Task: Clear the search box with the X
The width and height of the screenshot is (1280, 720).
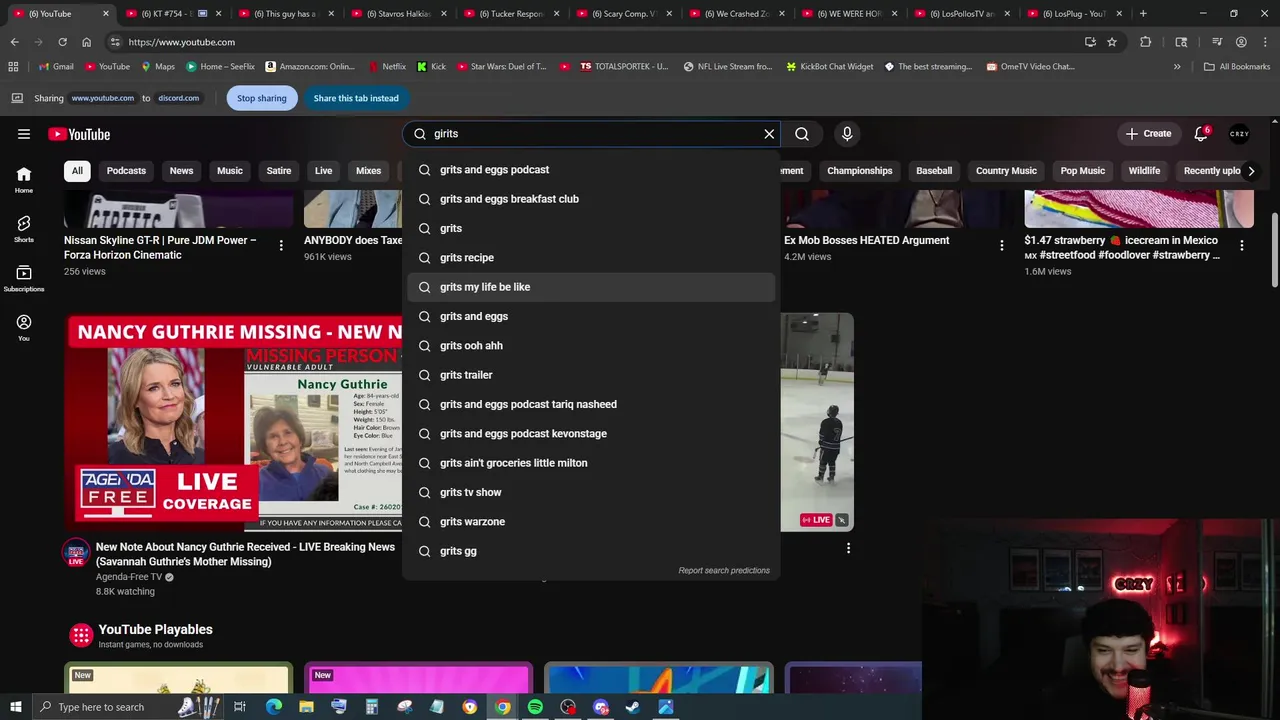Action: [769, 134]
